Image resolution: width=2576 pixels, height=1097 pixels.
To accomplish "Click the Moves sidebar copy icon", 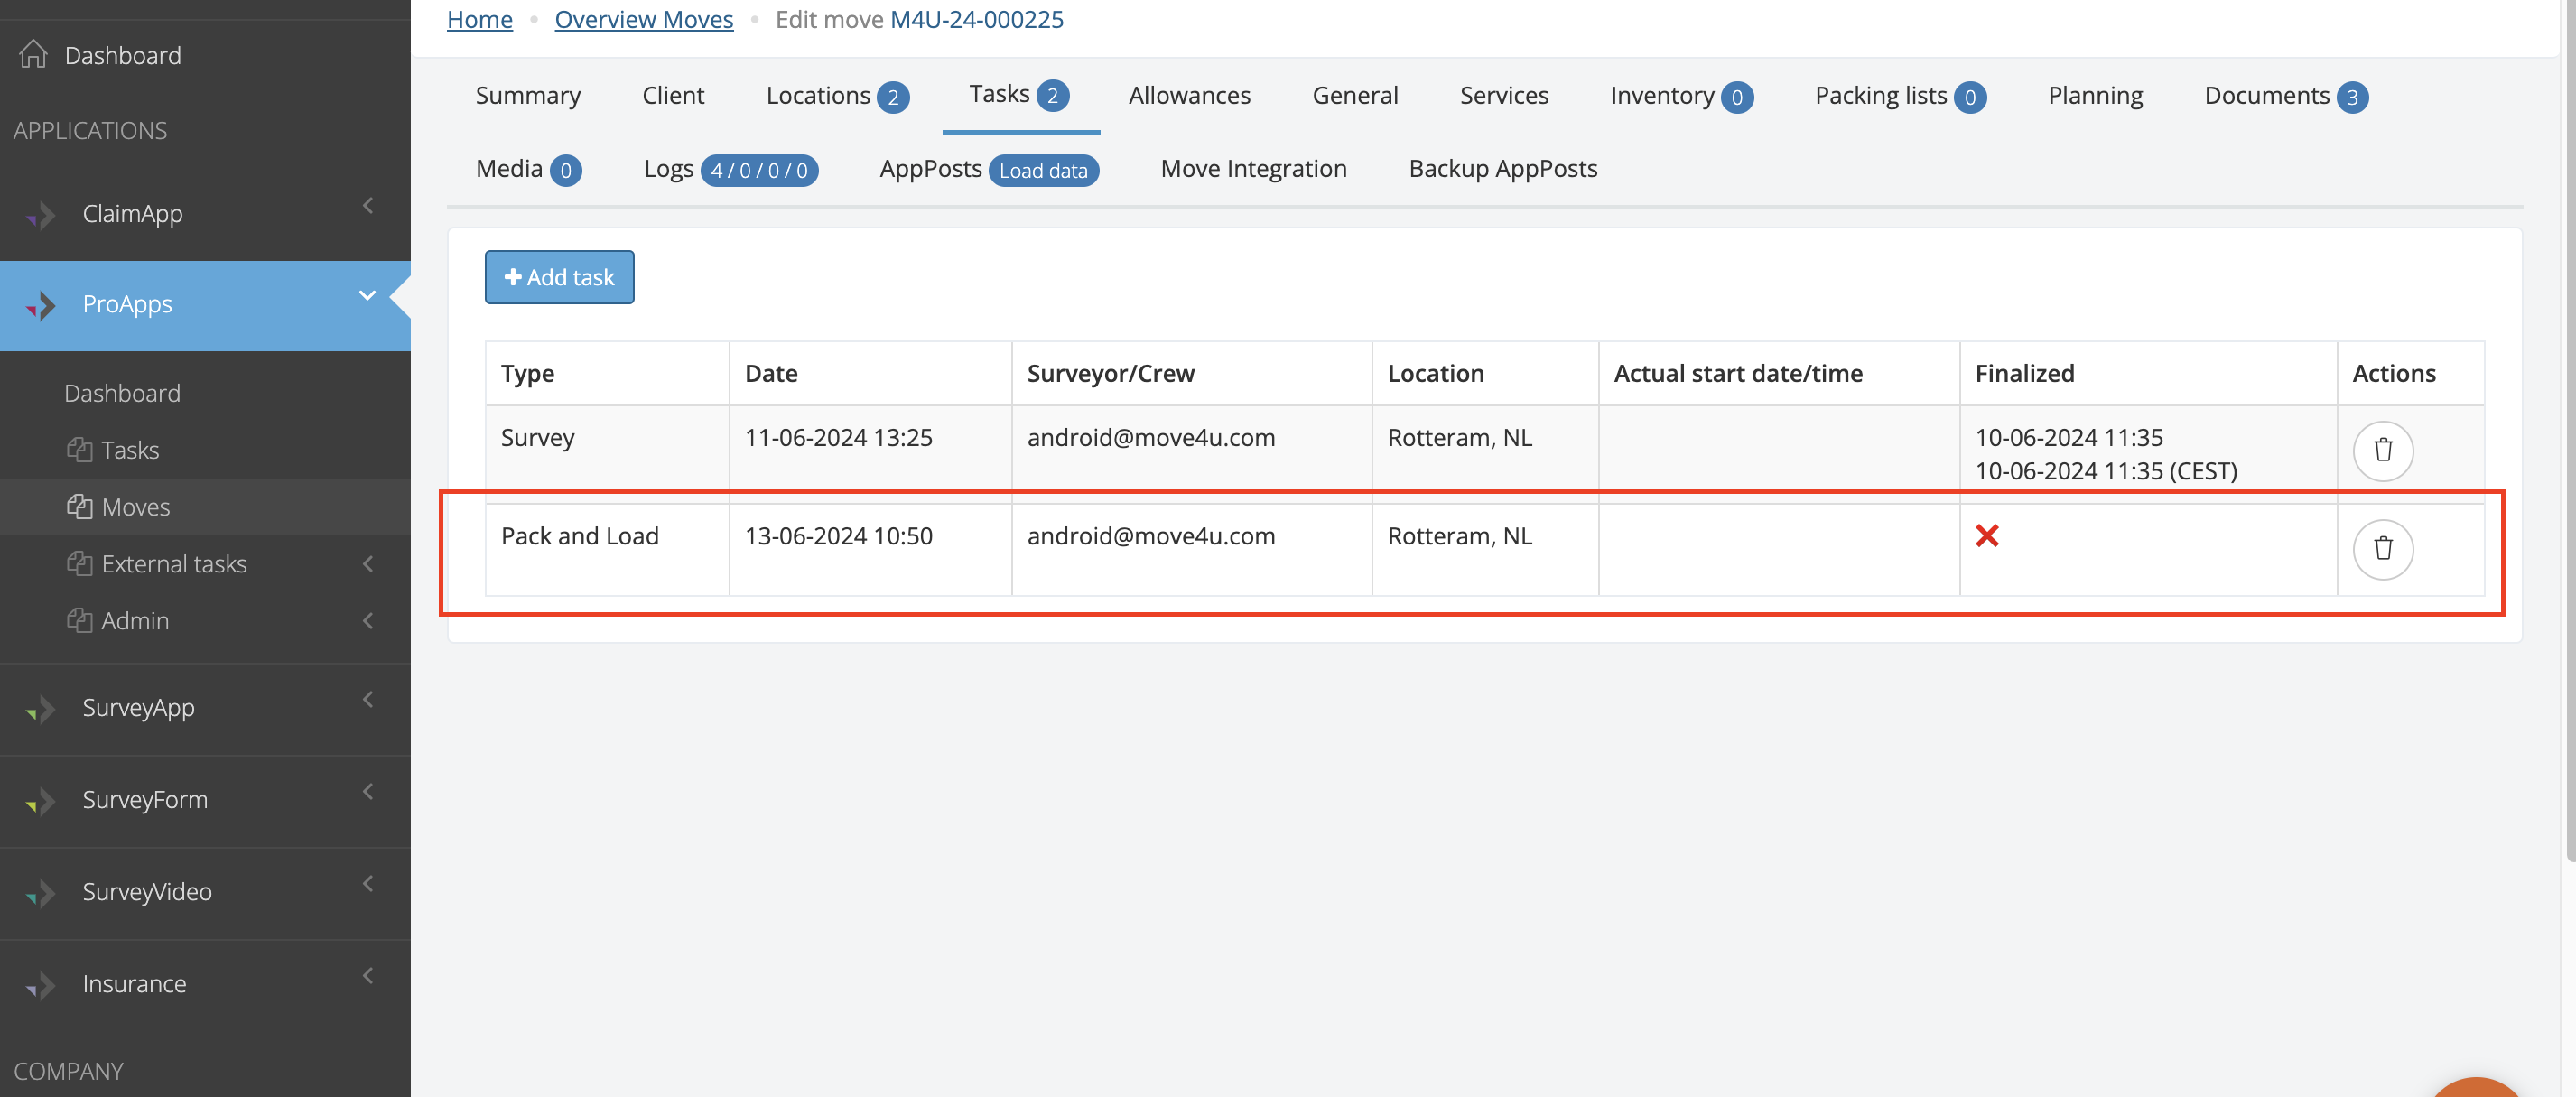I will [x=80, y=507].
